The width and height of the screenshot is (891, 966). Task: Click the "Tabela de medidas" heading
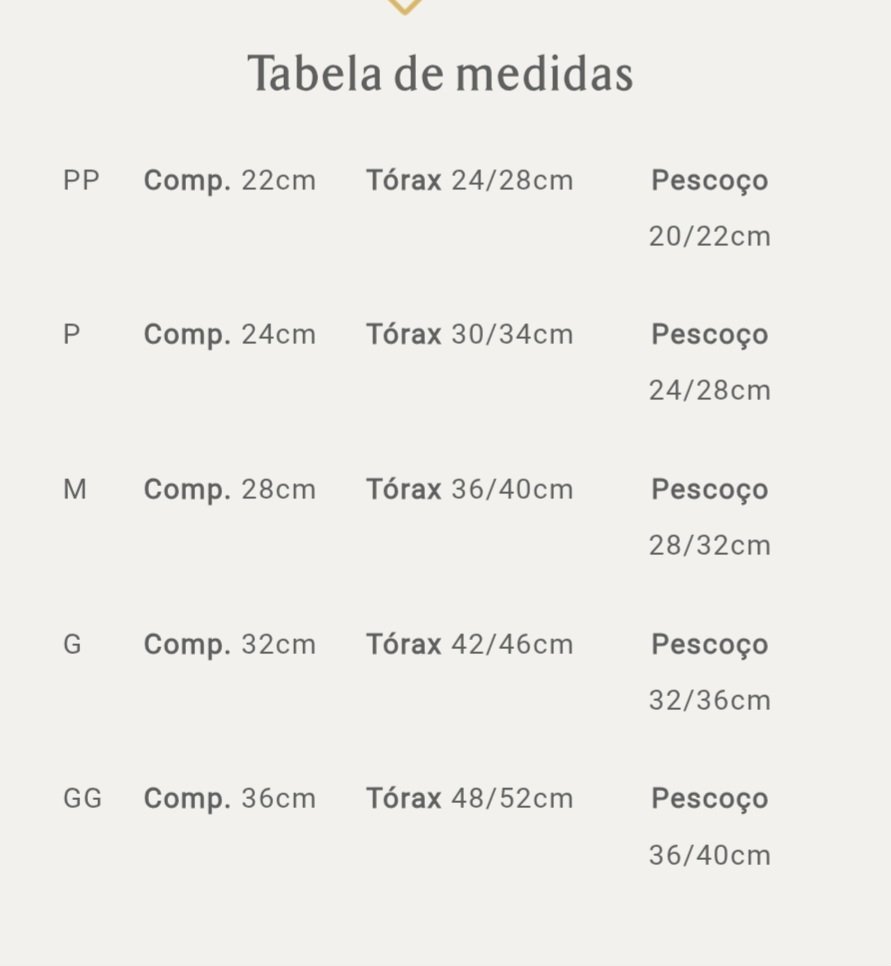click(x=440, y=74)
